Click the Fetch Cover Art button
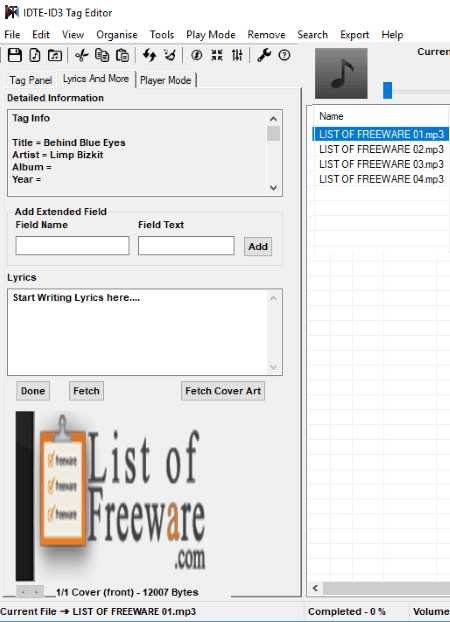Screen dimensions: 450x622 [x=223, y=391]
